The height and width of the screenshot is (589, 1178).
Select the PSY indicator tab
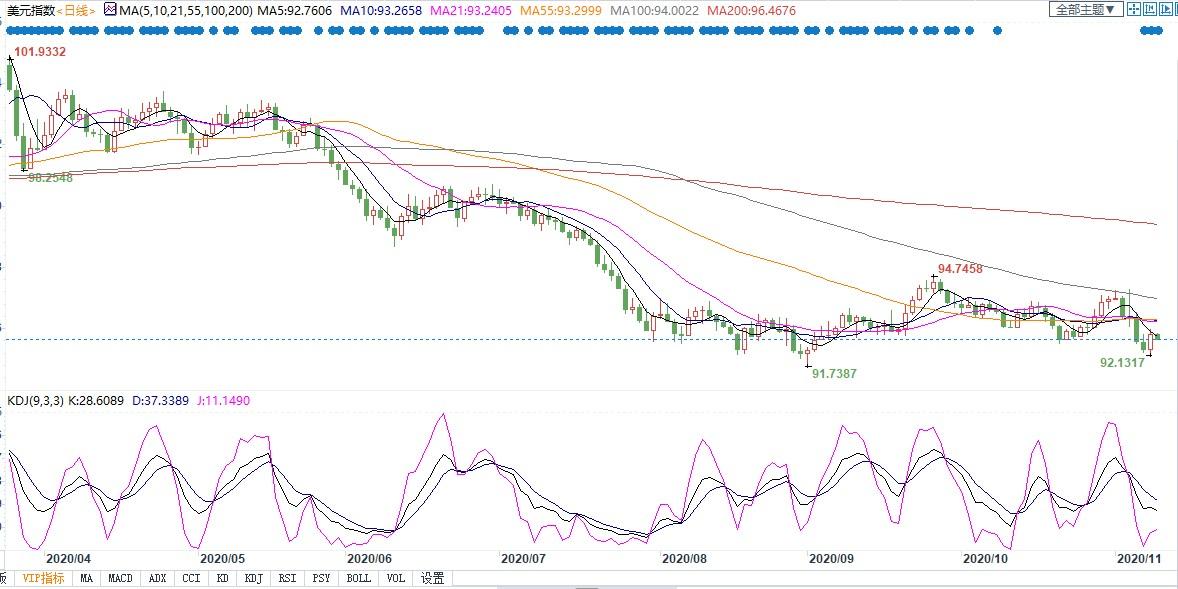[x=321, y=578]
